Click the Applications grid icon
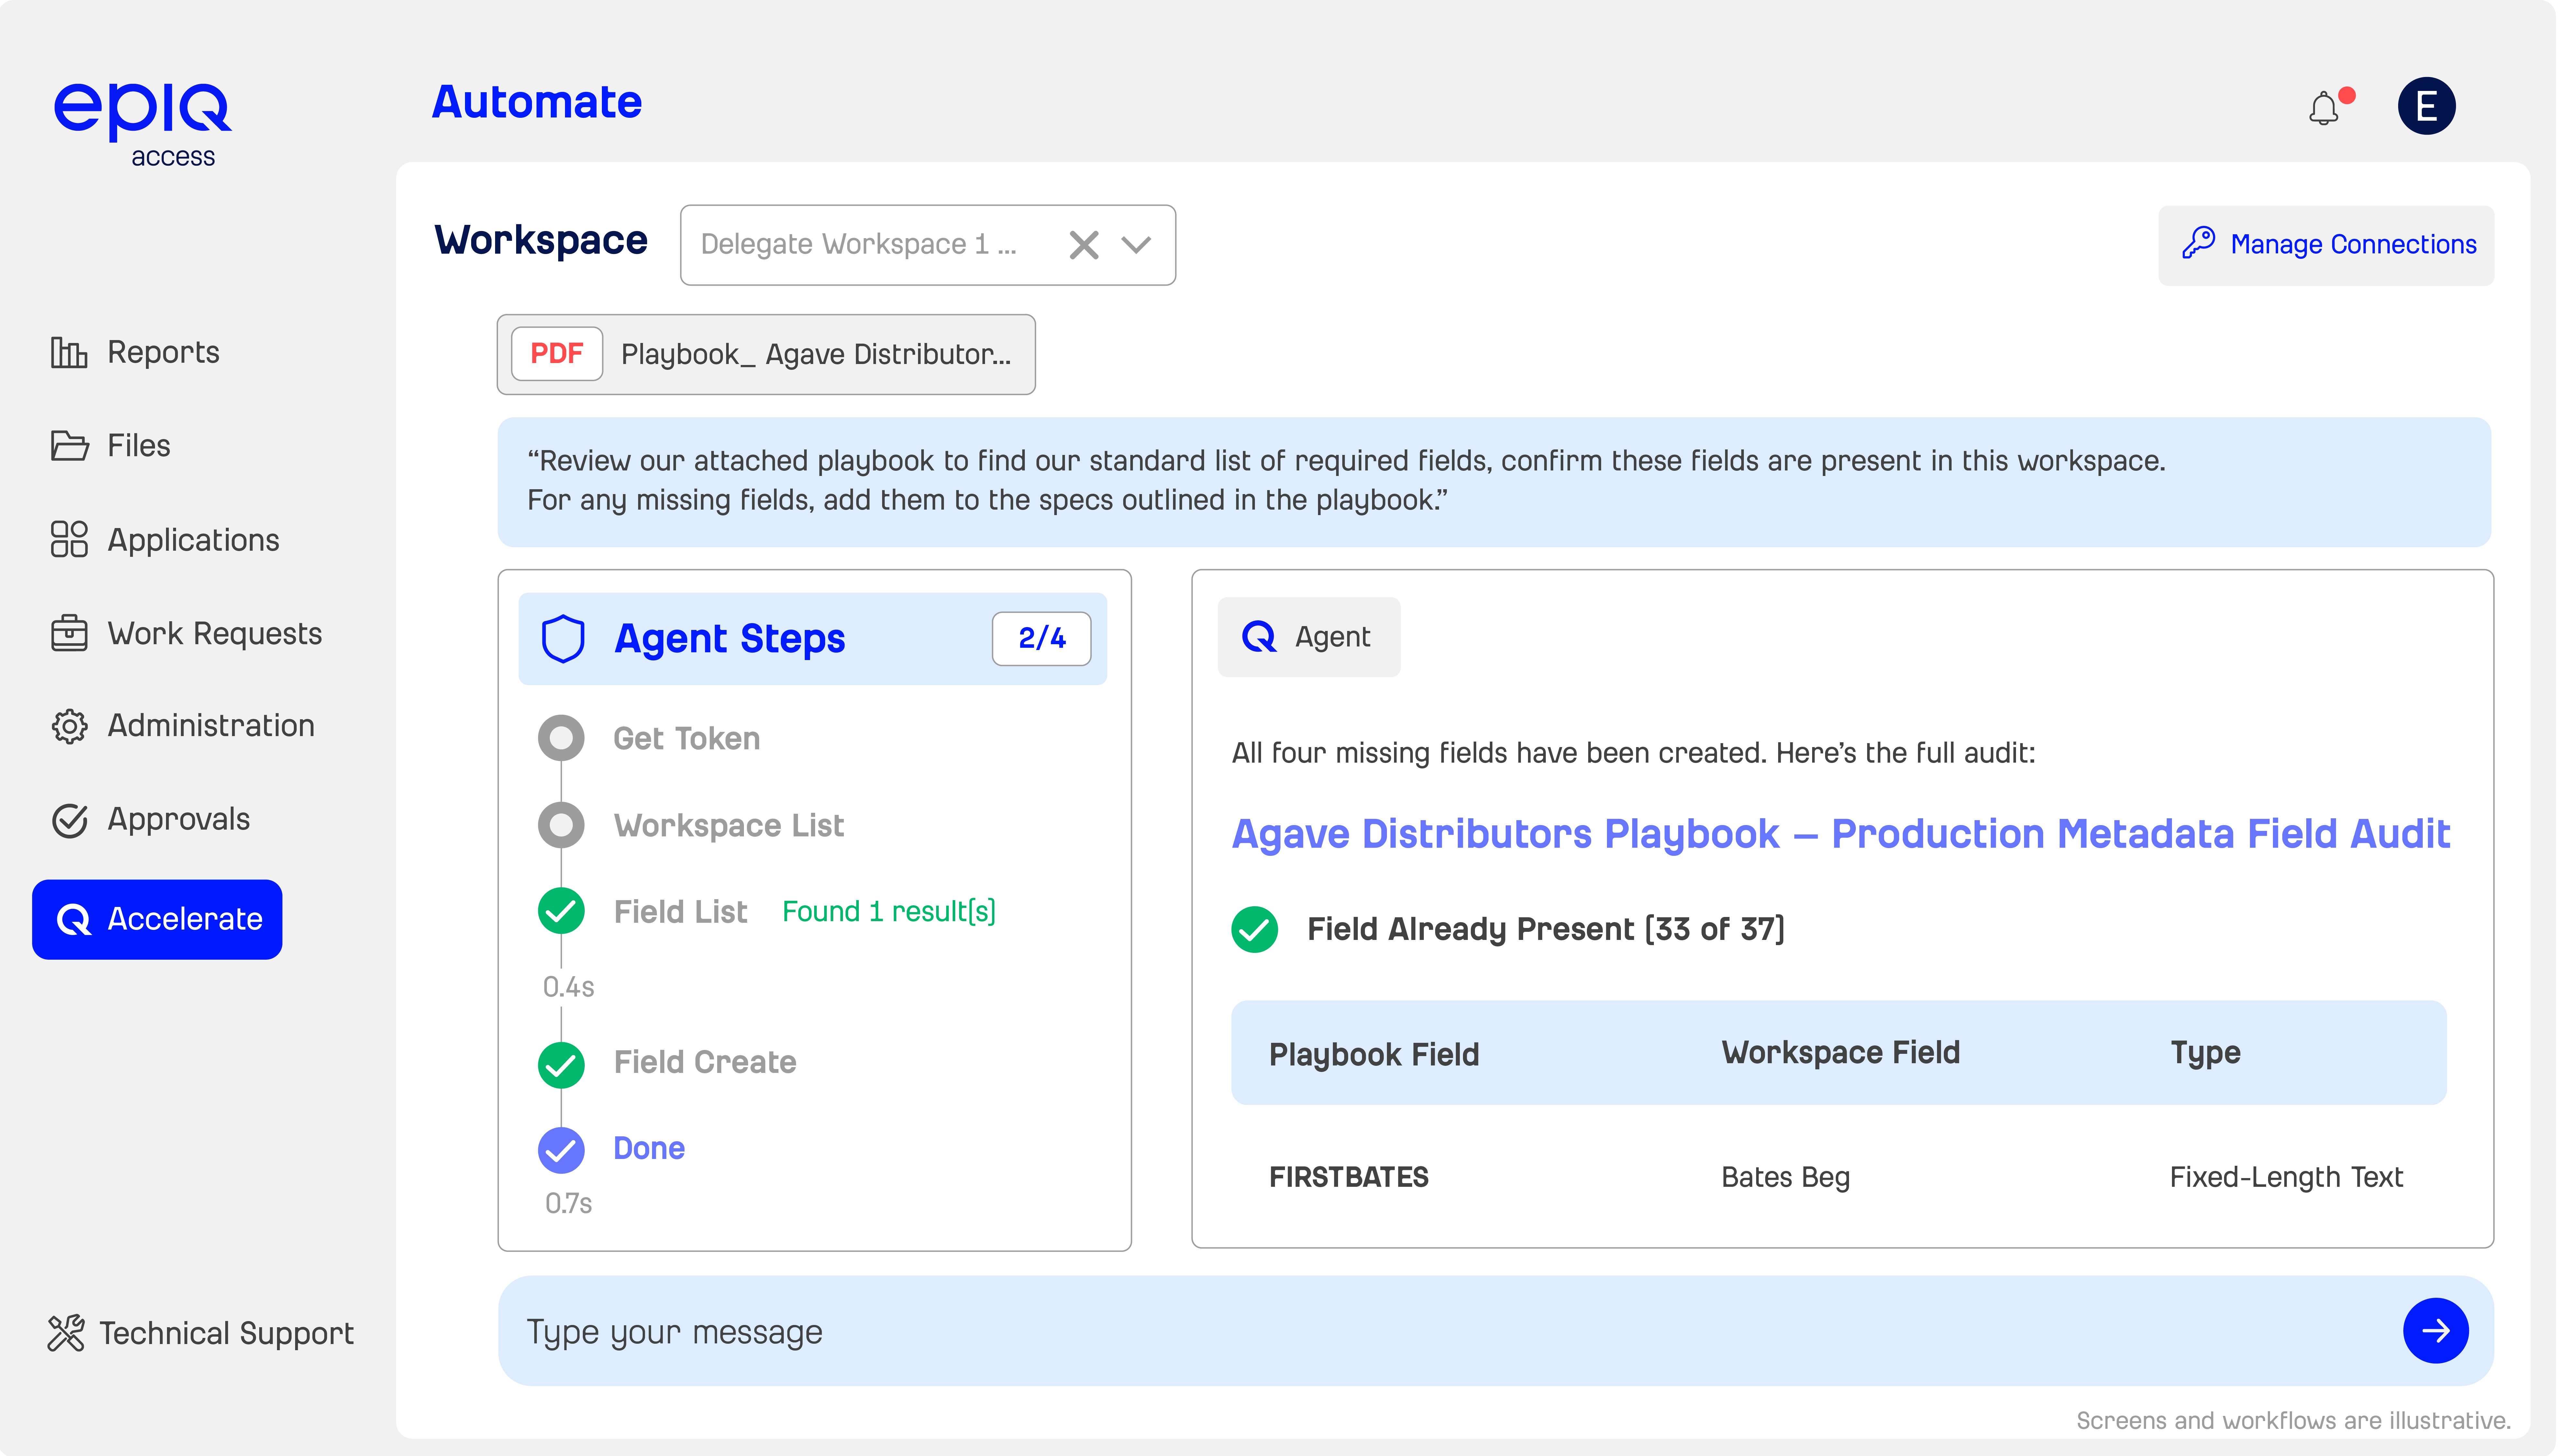Image resolution: width=2558 pixels, height=1456 pixels. 69,539
